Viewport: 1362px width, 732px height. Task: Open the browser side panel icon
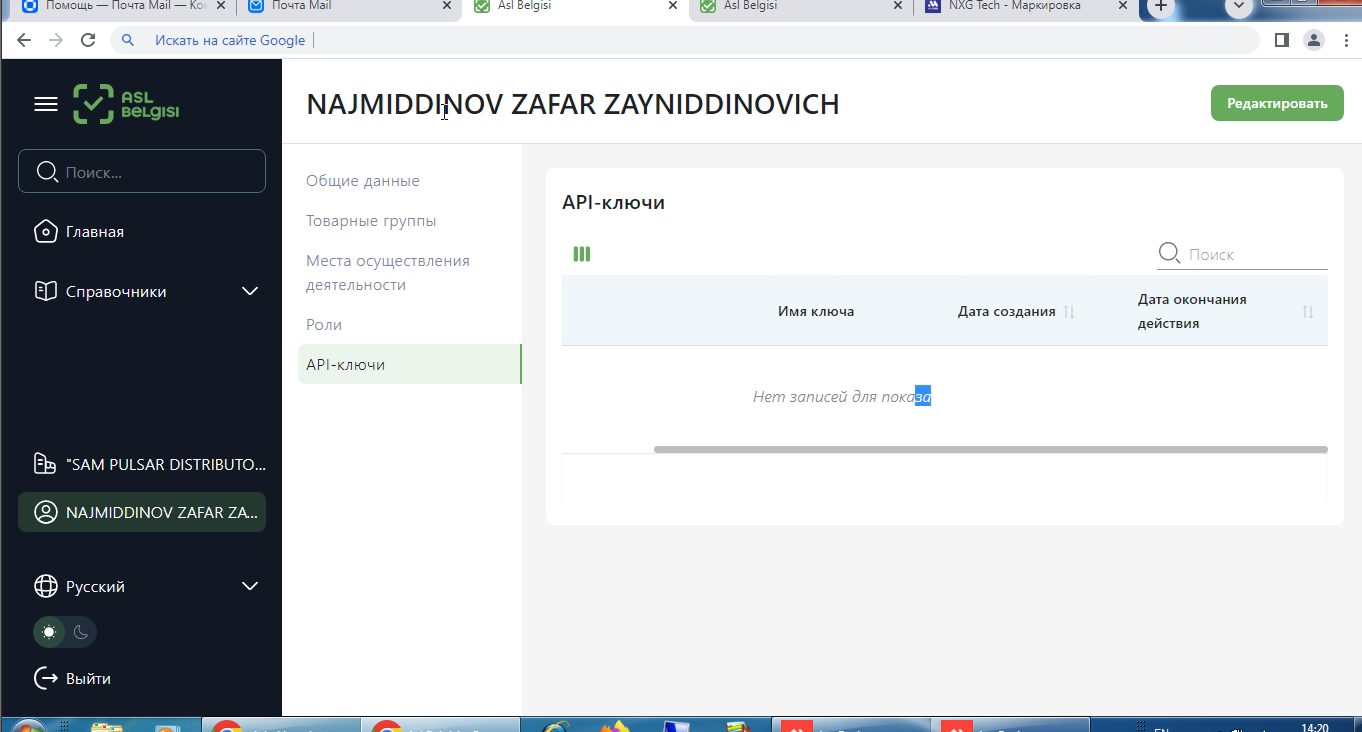(1282, 40)
